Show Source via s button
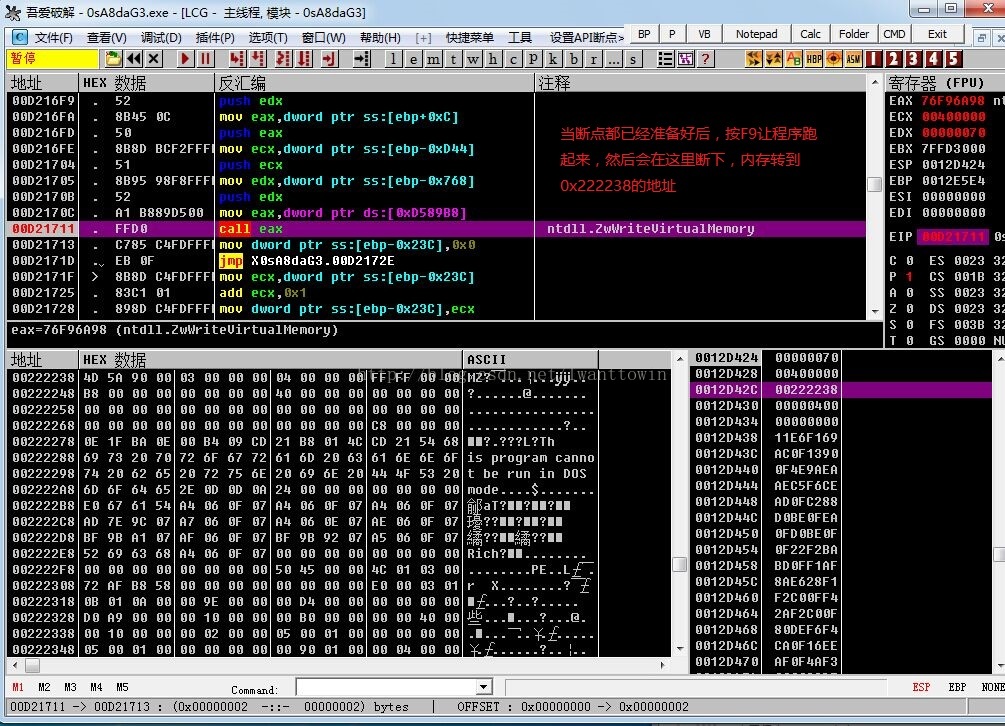This screenshot has width=1005, height=726. [x=633, y=59]
